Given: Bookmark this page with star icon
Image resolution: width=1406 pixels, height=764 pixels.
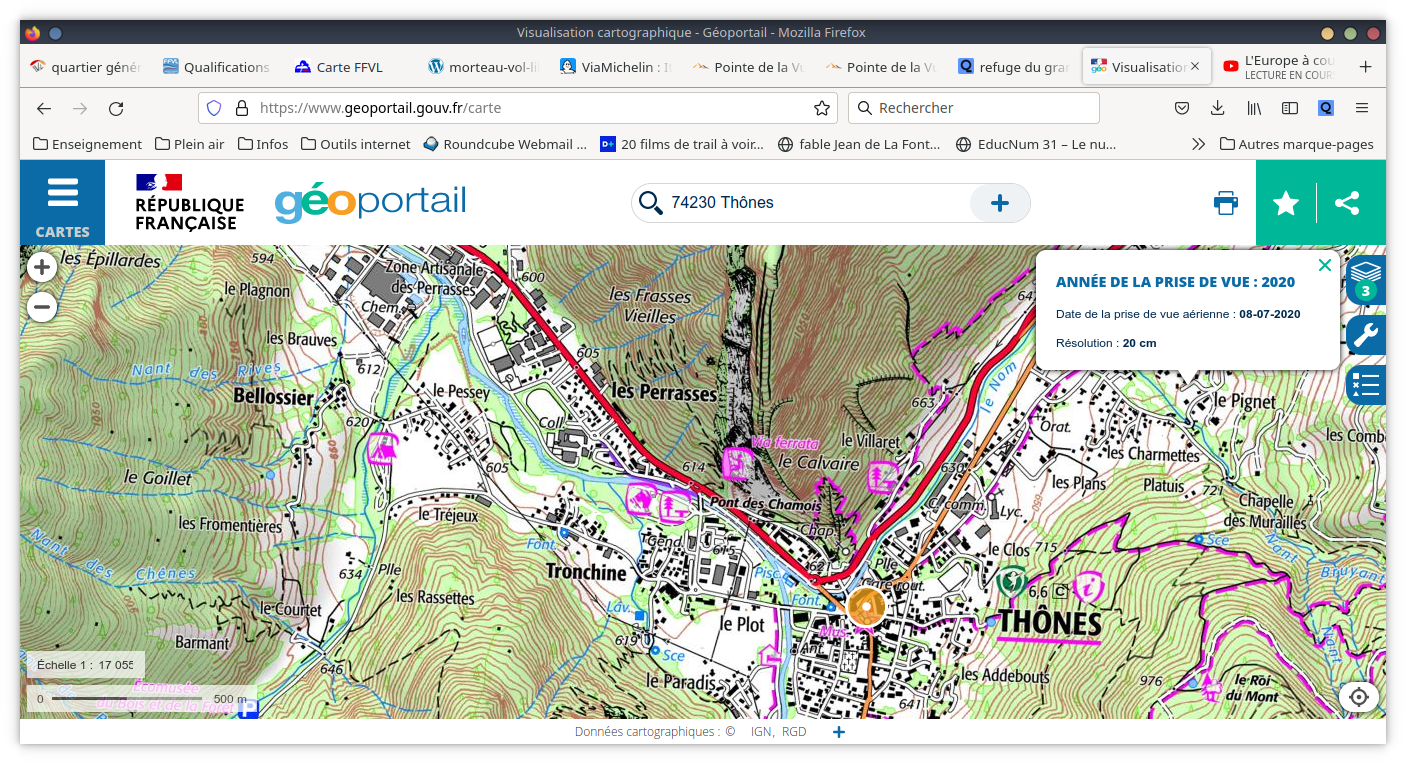Looking at the screenshot, I should [x=822, y=108].
